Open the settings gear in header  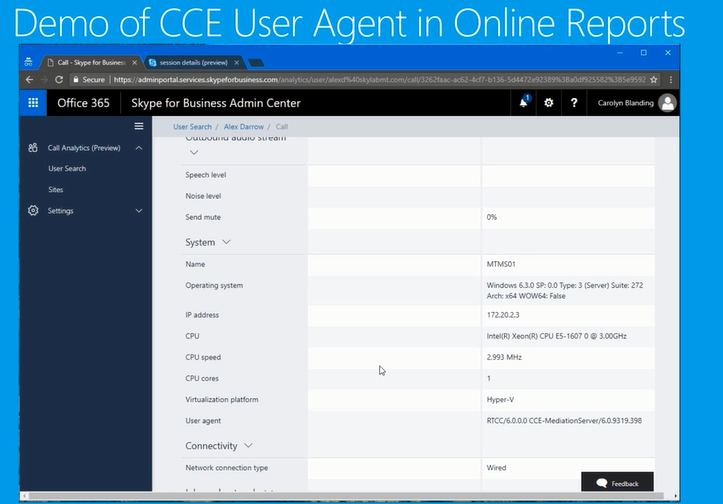point(548,103)
